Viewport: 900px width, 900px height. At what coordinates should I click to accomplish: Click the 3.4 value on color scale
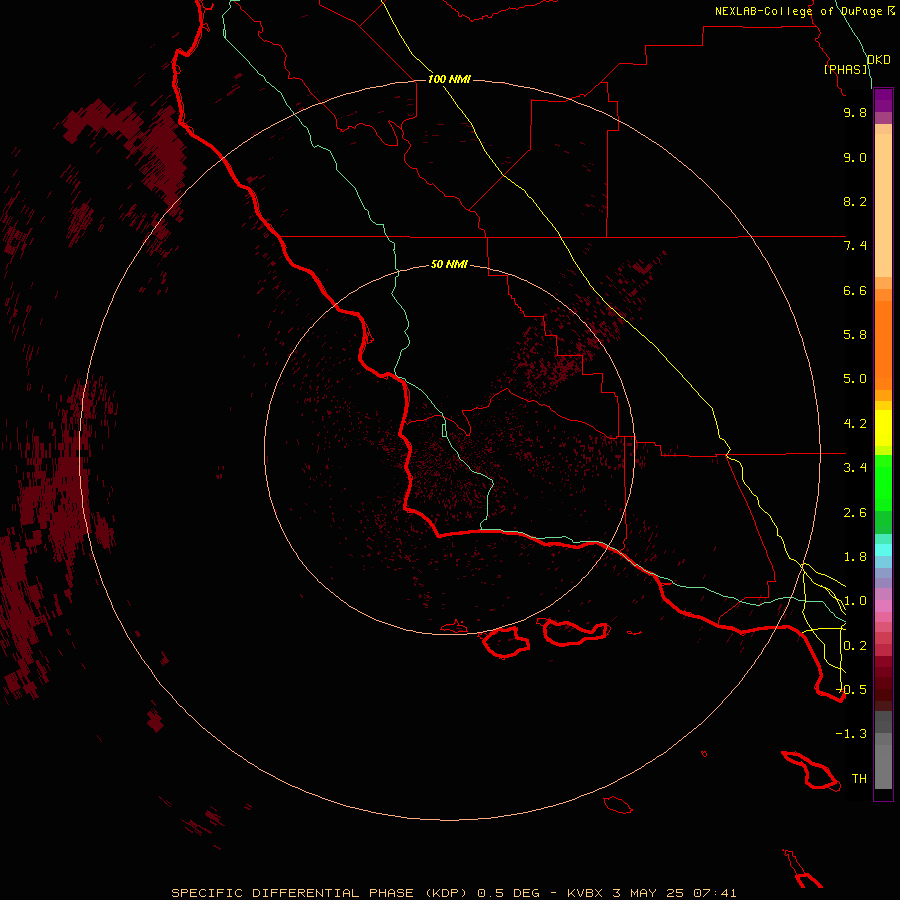(855, 468)
